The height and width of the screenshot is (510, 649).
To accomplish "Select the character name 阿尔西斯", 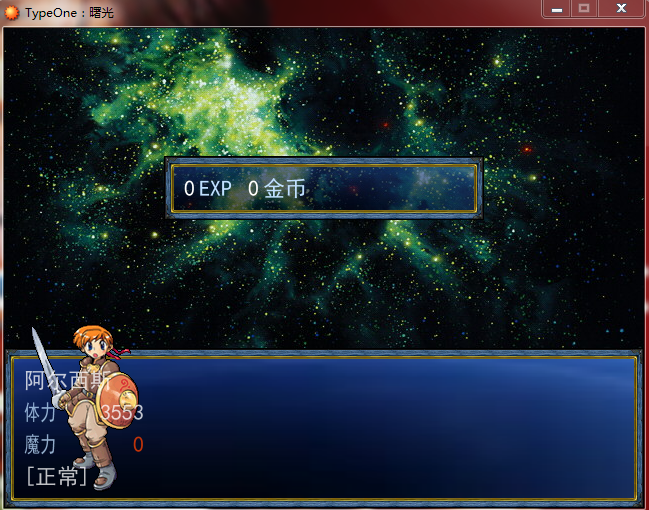I will [67, 380].
